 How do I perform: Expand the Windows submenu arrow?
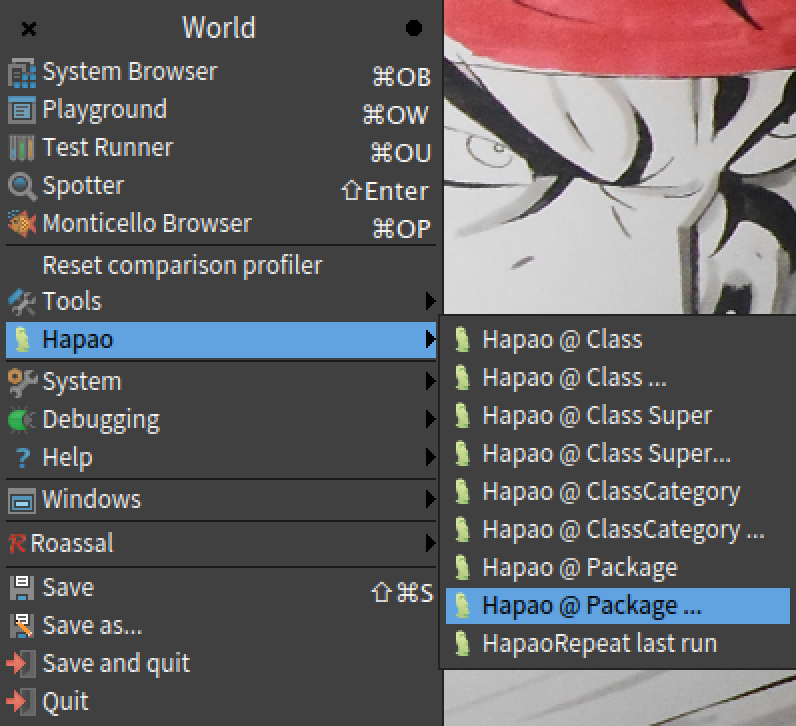pyautogui.click(x=430, y=500)
